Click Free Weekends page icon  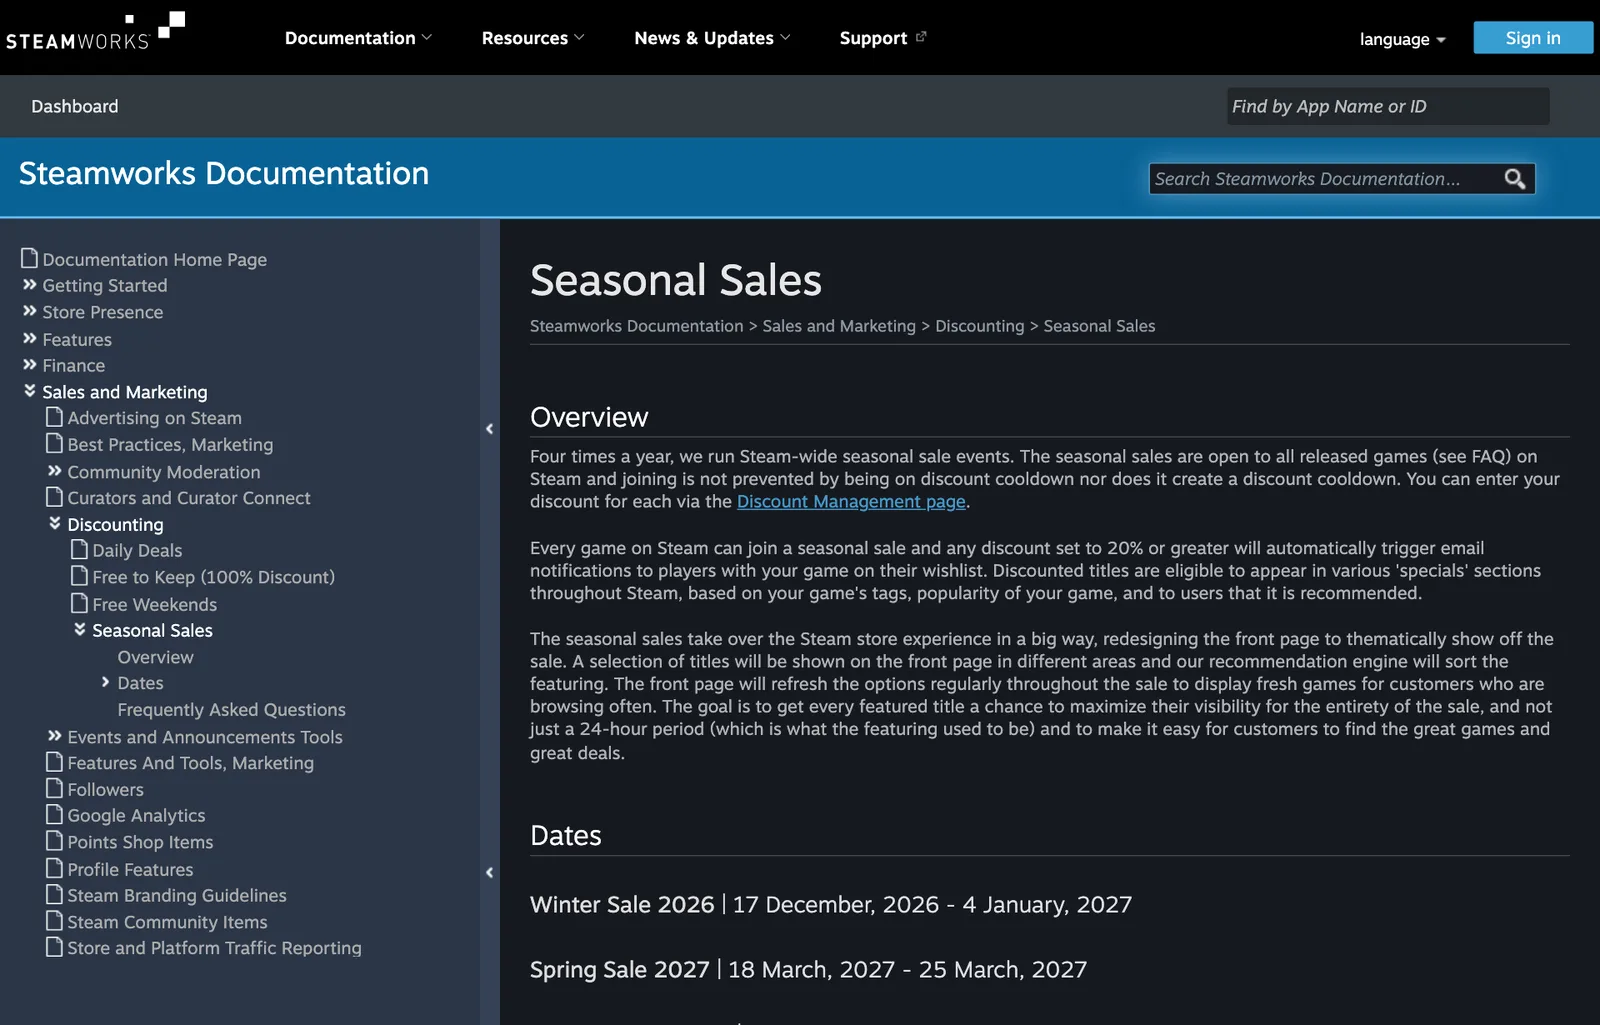tap(79, 603)
